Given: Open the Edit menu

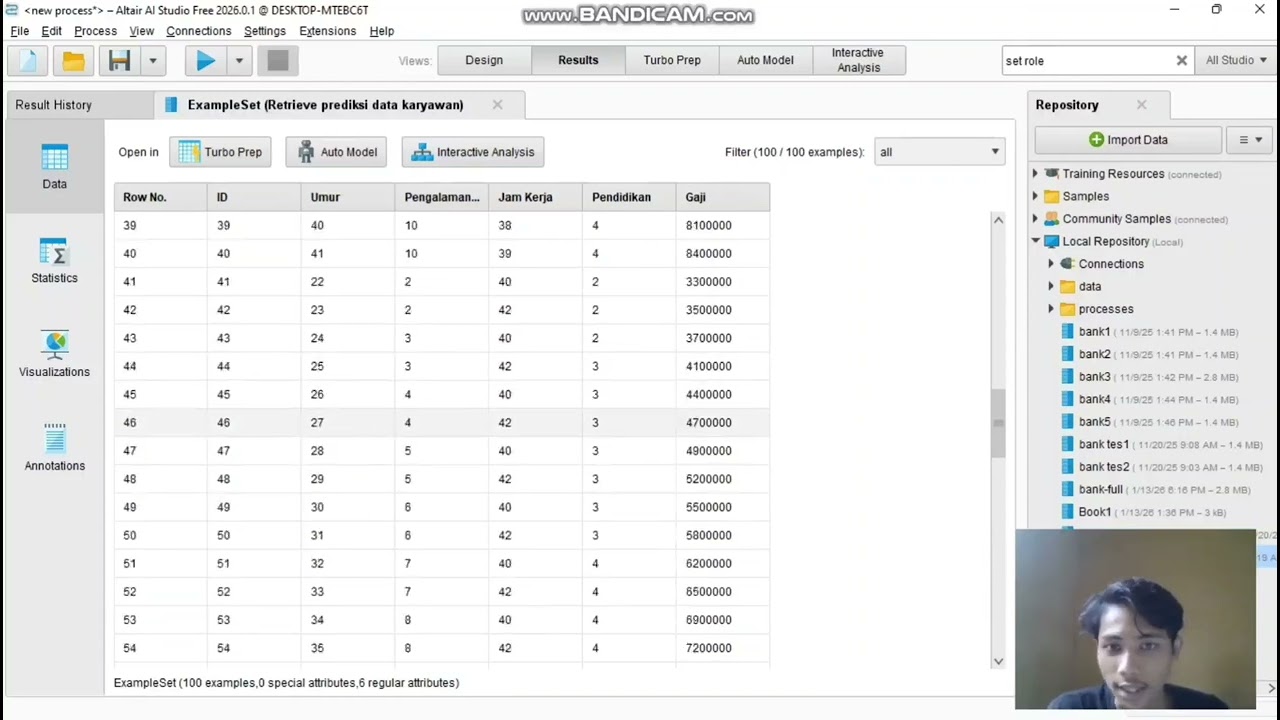Looking at the screenshot, I should pyautogui.click(x=51, y=31).
